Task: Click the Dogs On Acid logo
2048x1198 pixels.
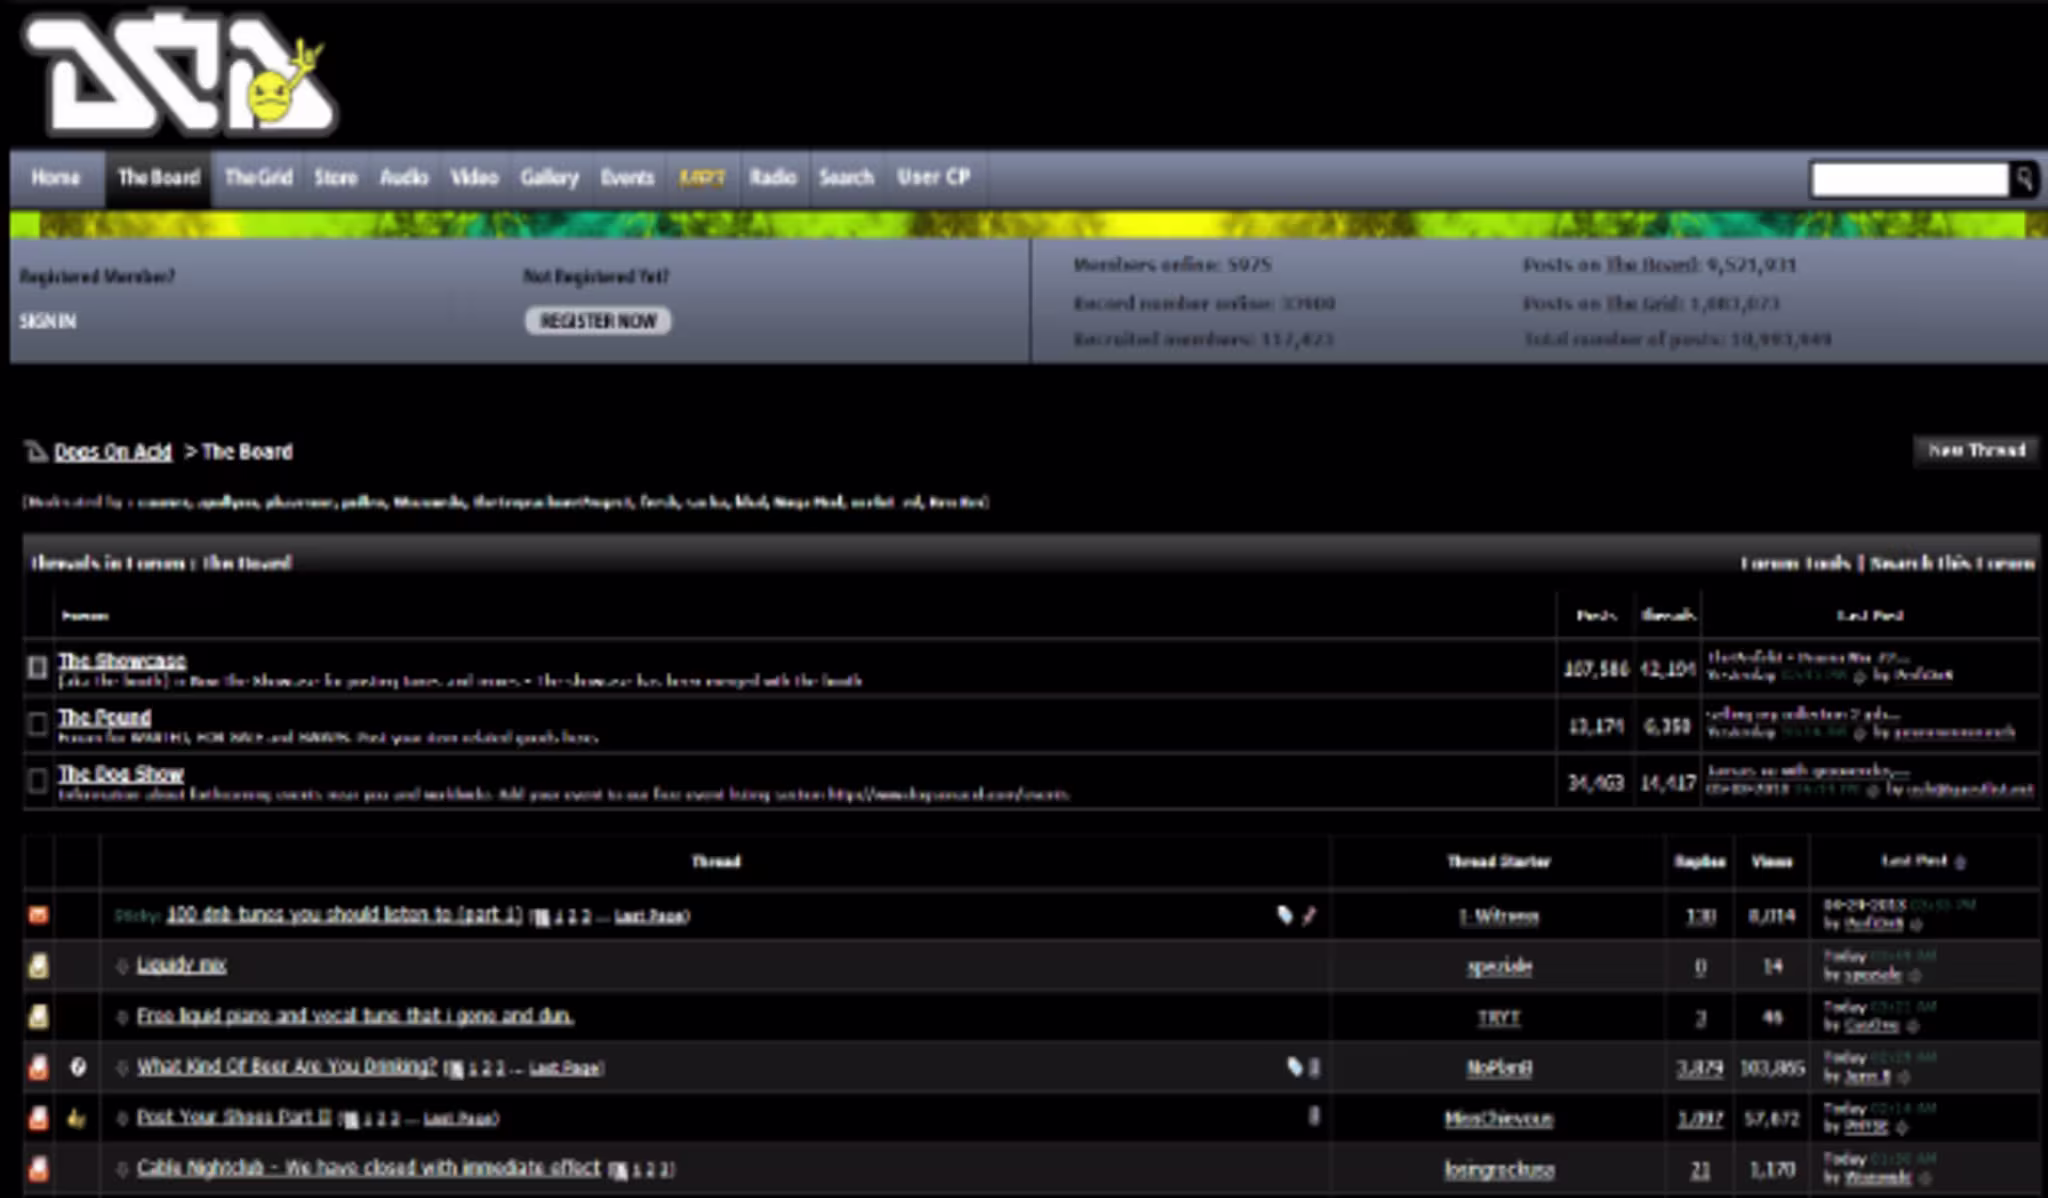Action: [x=180, y=74]
